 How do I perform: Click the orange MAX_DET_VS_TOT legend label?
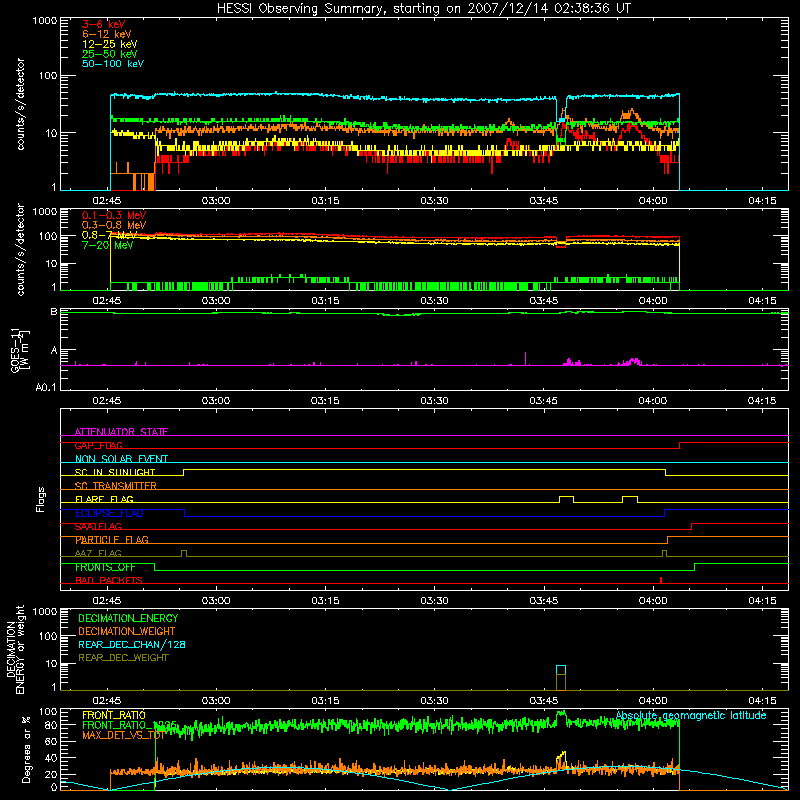point(123,735)
